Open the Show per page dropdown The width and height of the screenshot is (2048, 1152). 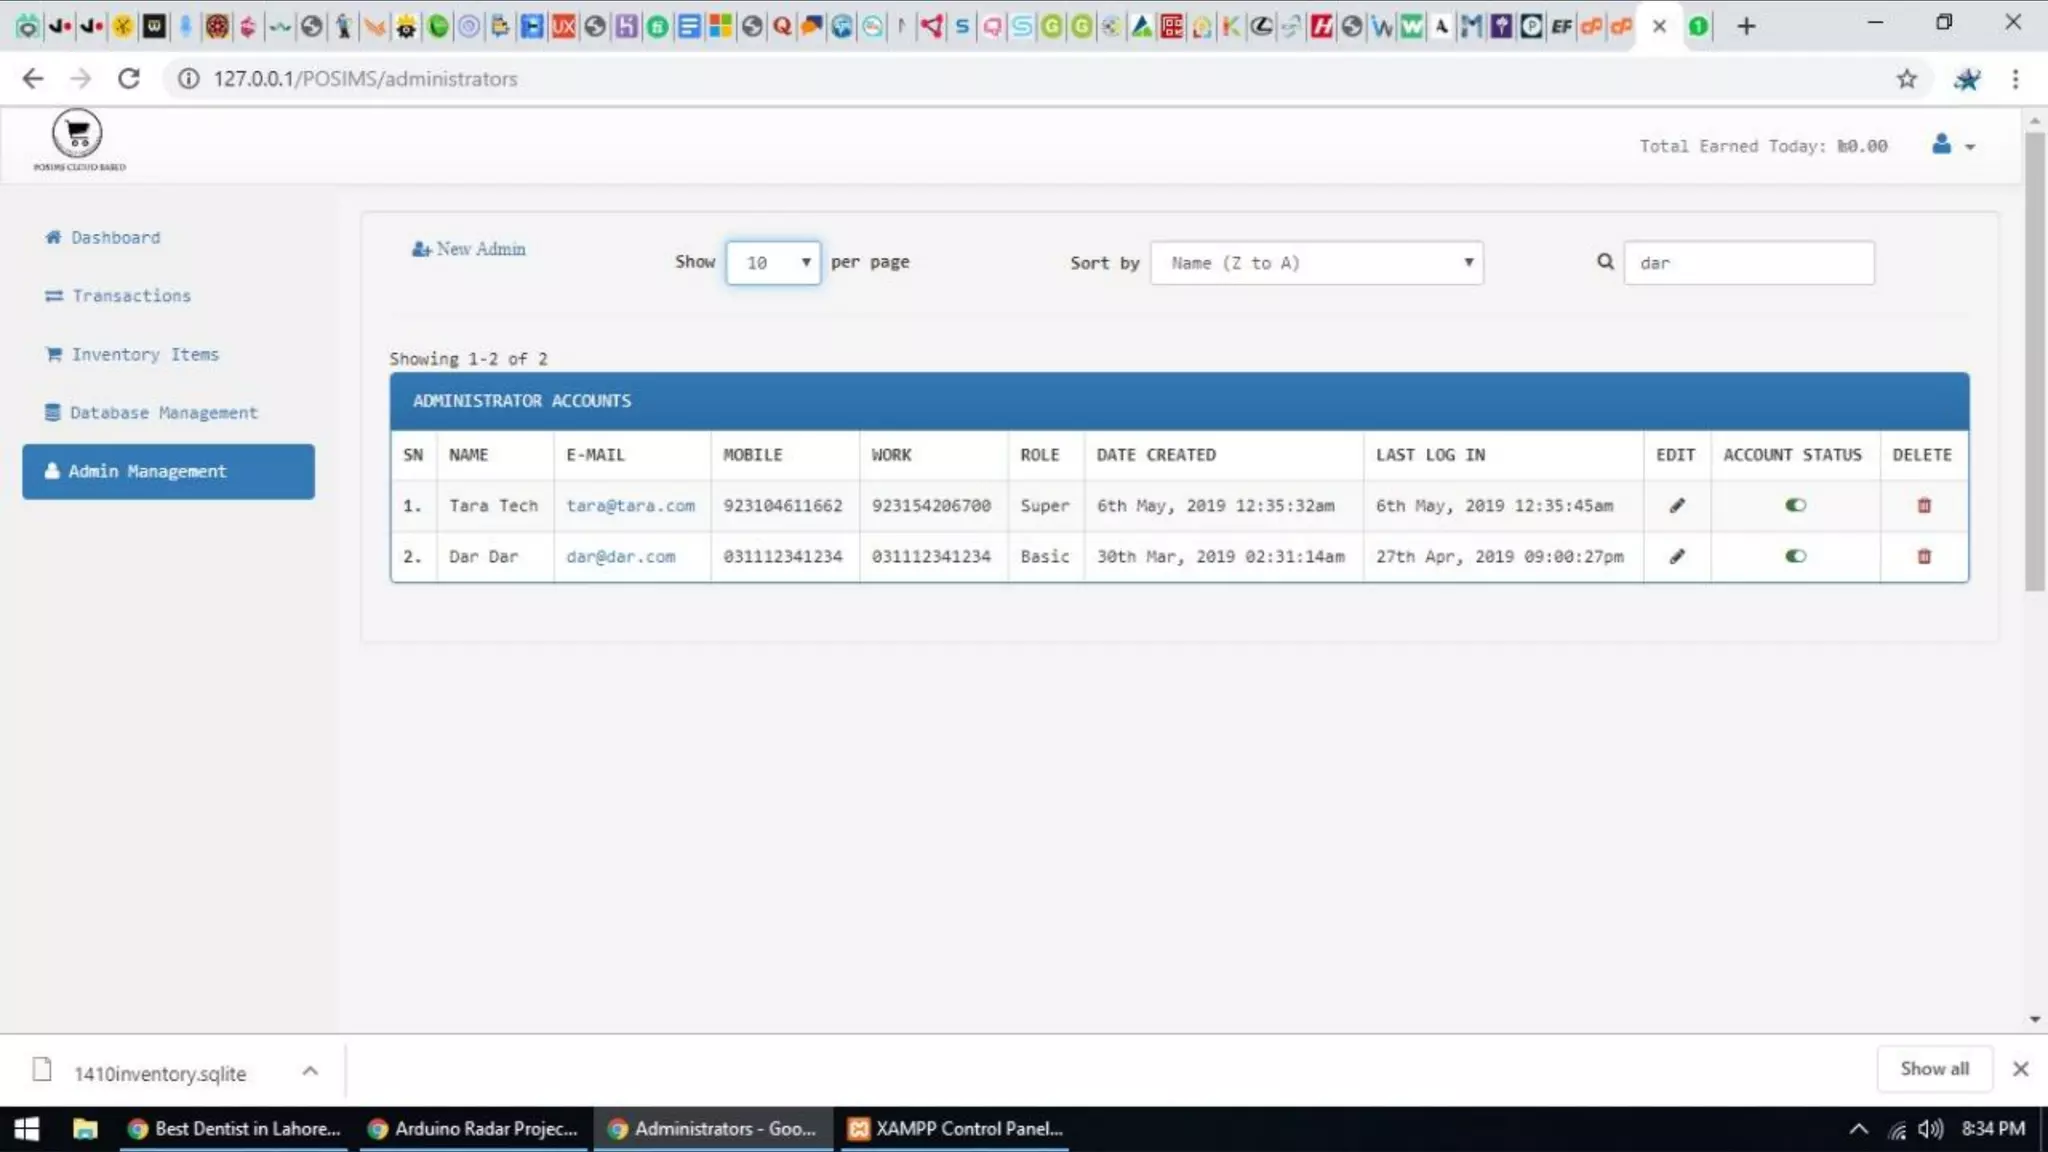pyautogui.click(x=773, y=262)
